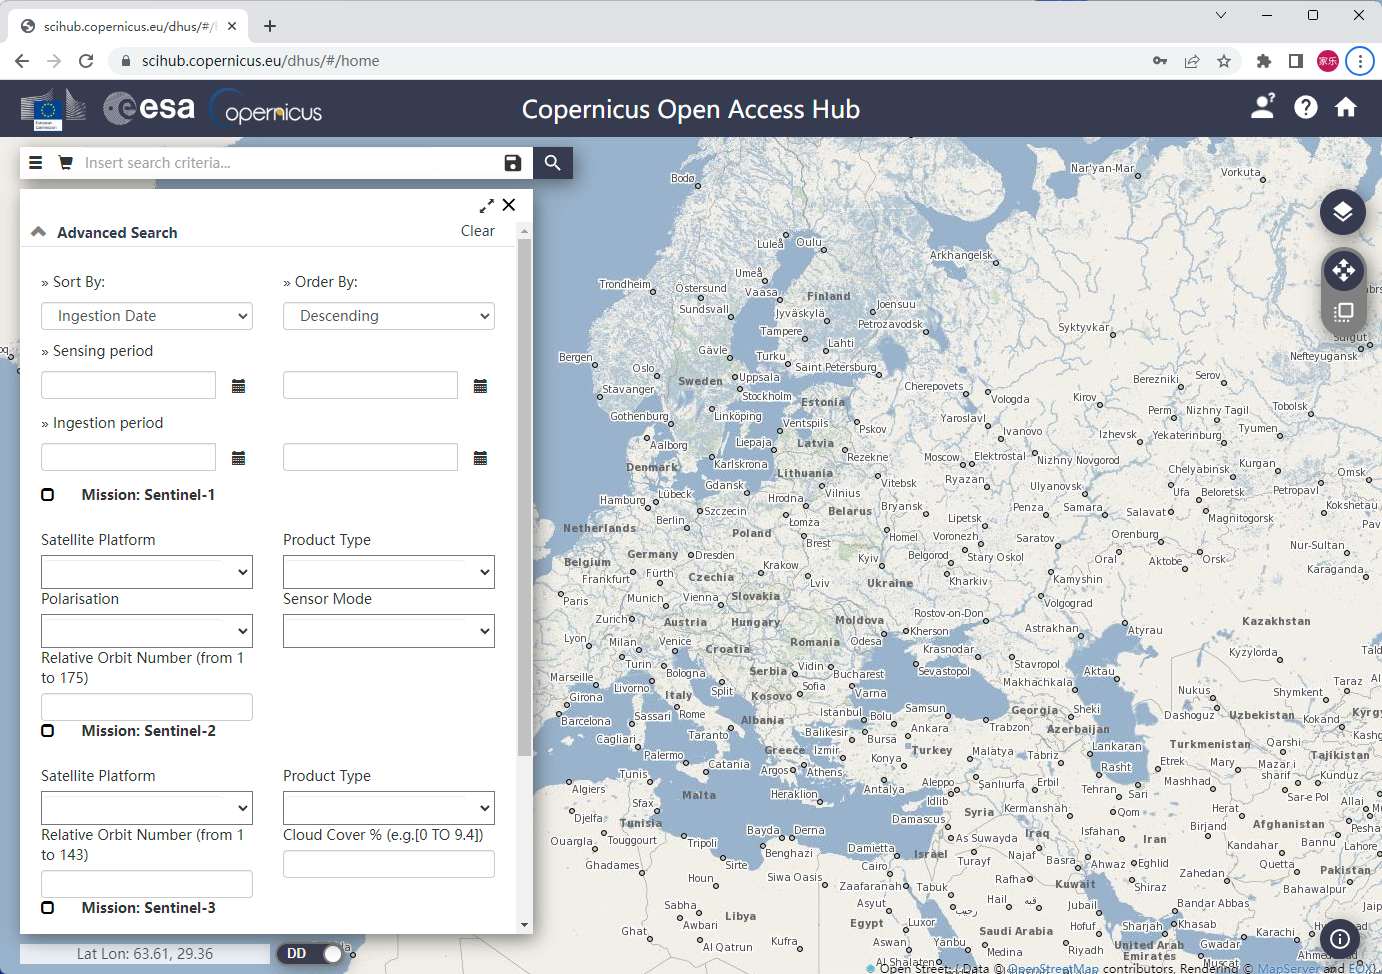Open the Polarisation dropdown

[x=147, y=631]
